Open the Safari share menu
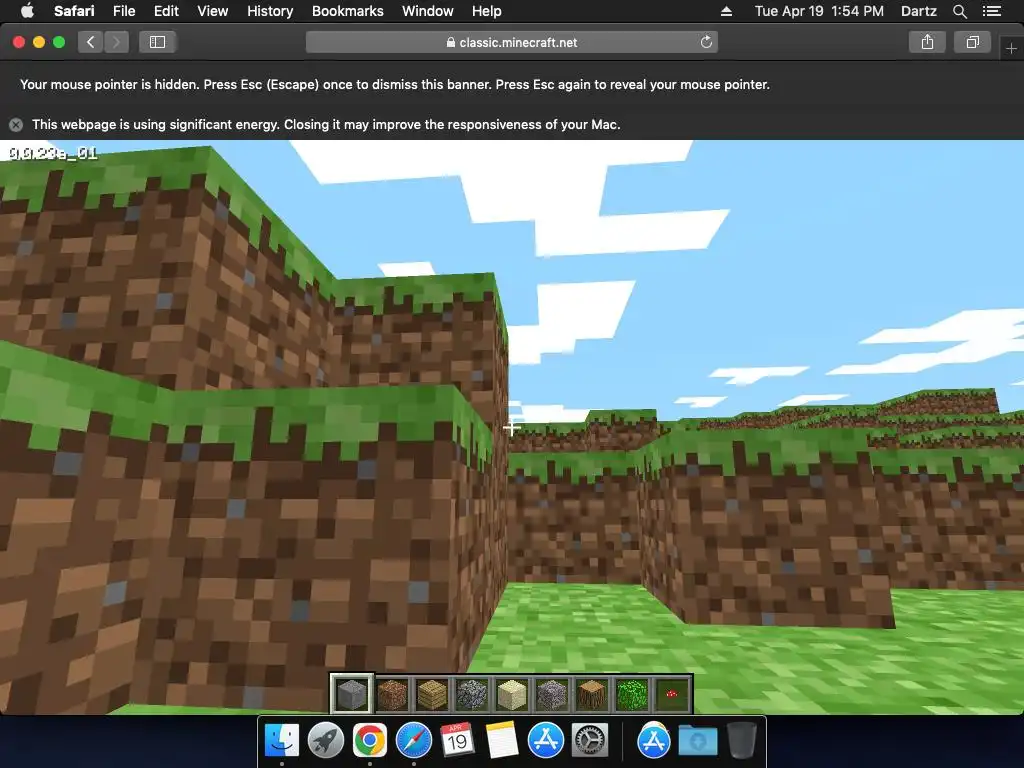This screenshot has width=1024, height=768. pyautogui.click(x=927, y=42)
